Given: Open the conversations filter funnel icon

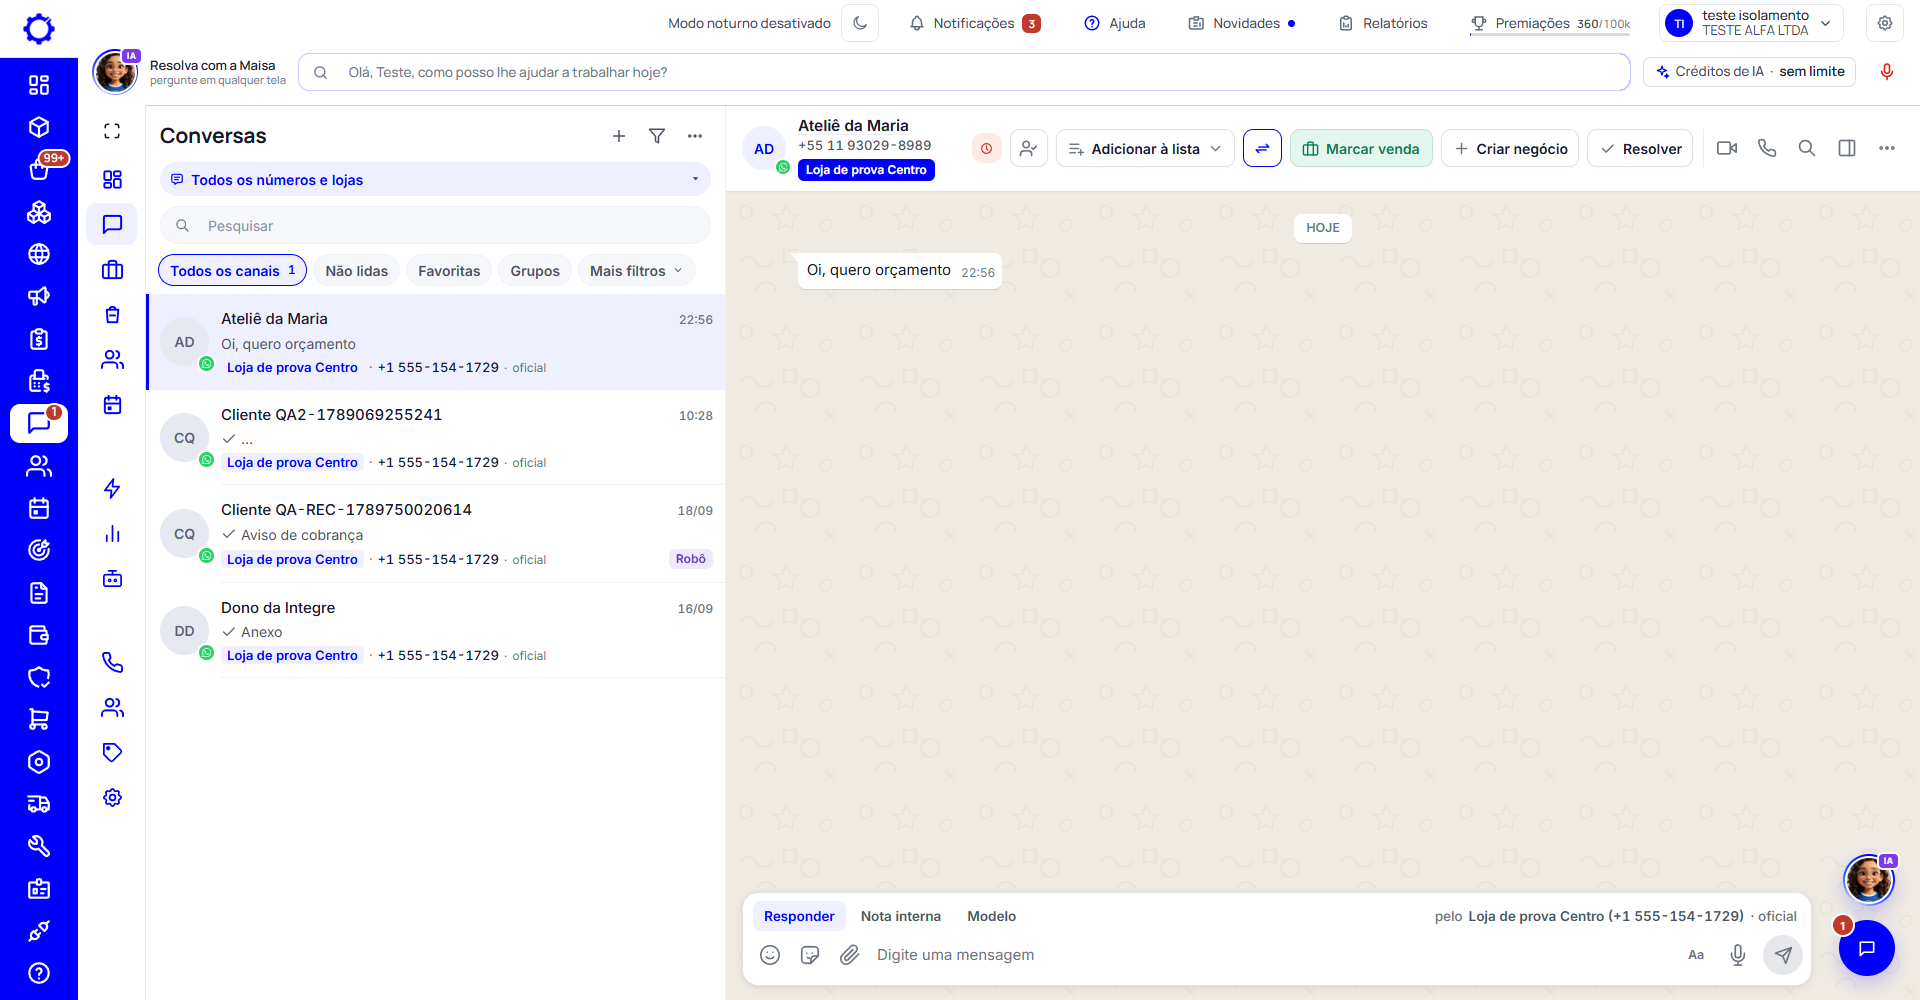Looking at the screenshot, I should click(657, 136).
